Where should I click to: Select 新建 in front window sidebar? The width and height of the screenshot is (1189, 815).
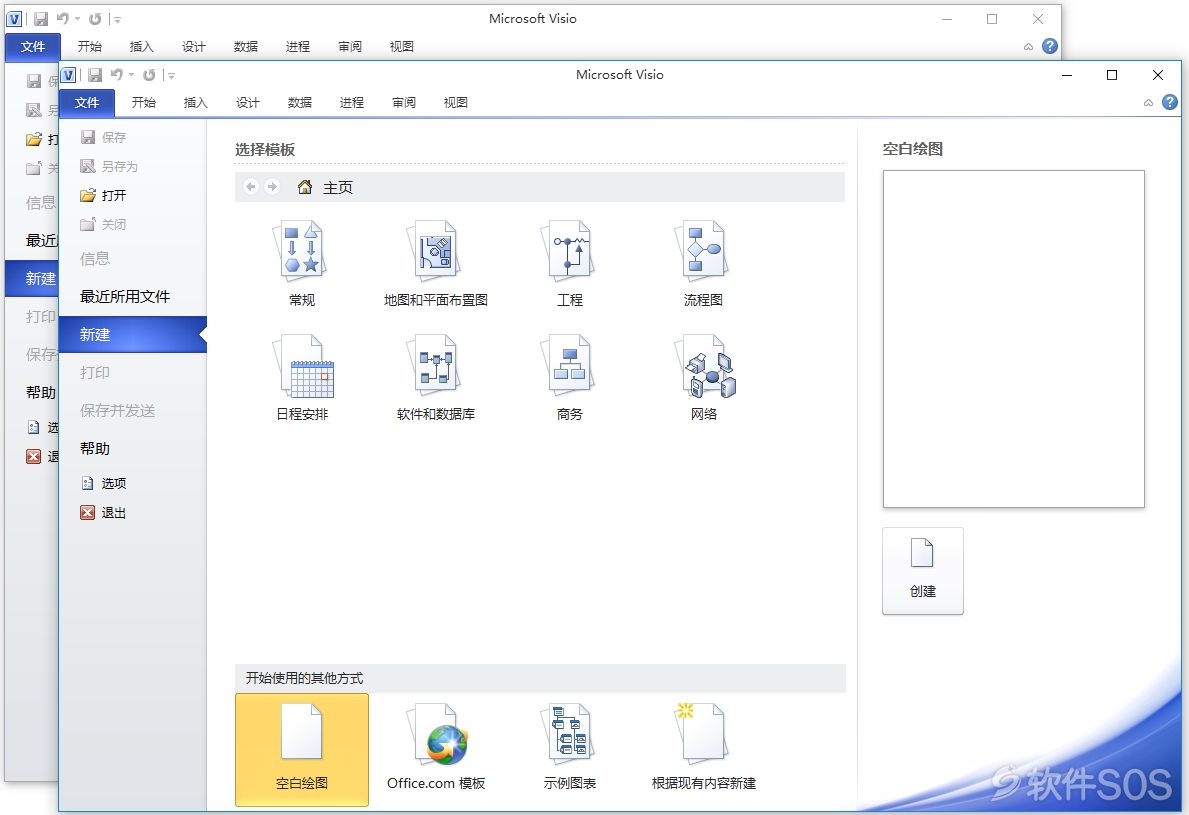[x=133, y=334]
